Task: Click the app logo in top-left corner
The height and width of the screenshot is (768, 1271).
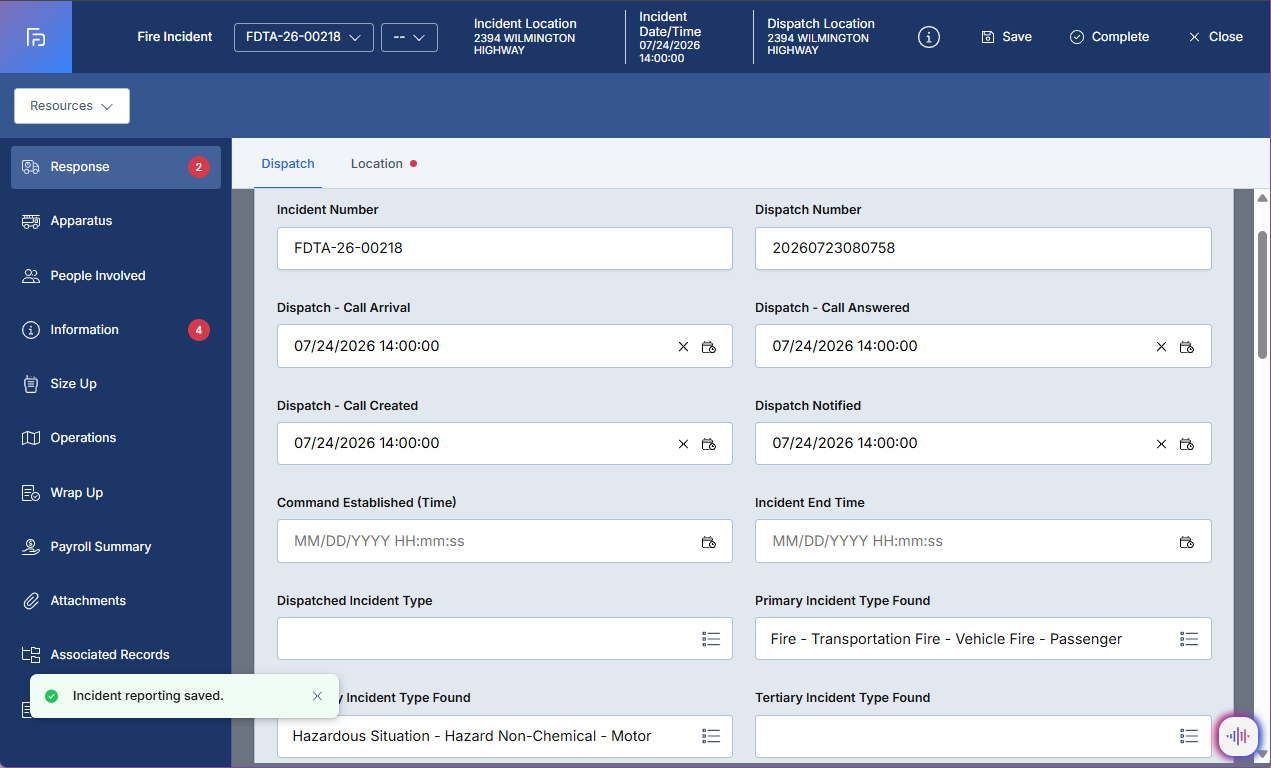Action: (36, 37)
